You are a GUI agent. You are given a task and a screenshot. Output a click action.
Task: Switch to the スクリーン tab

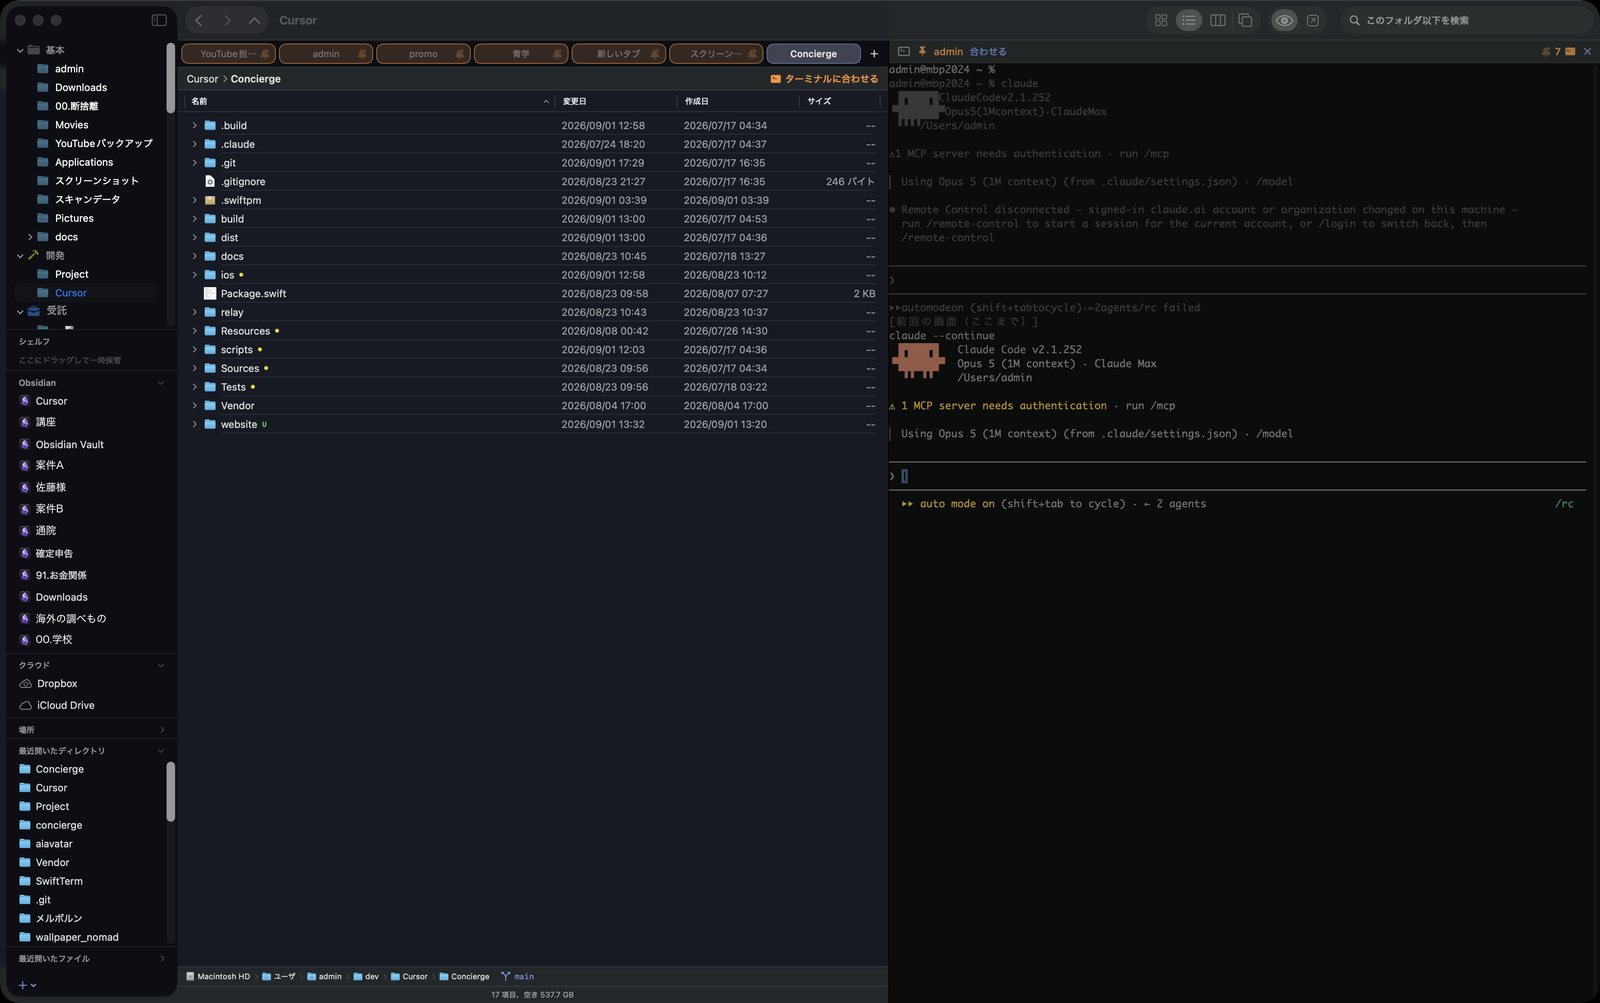[716, 54]
